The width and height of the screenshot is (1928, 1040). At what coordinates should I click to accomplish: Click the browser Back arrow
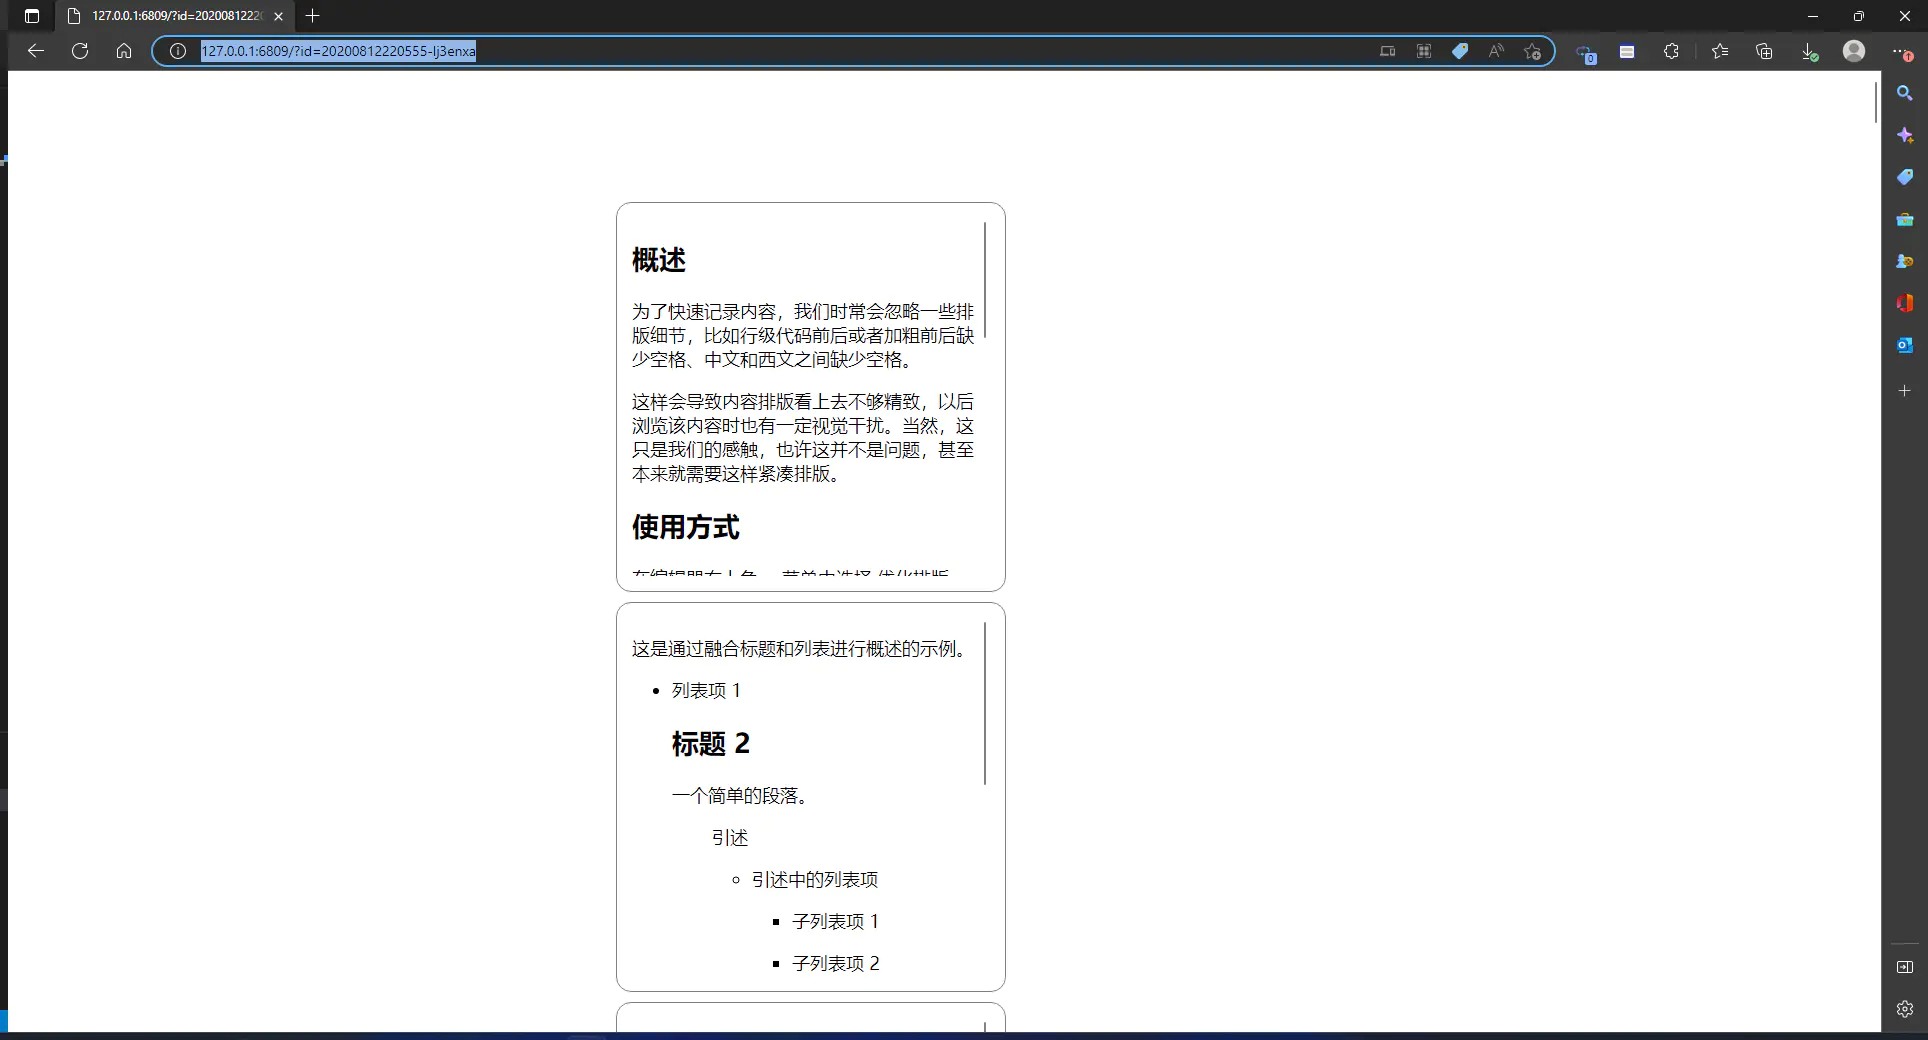[36, 51]
